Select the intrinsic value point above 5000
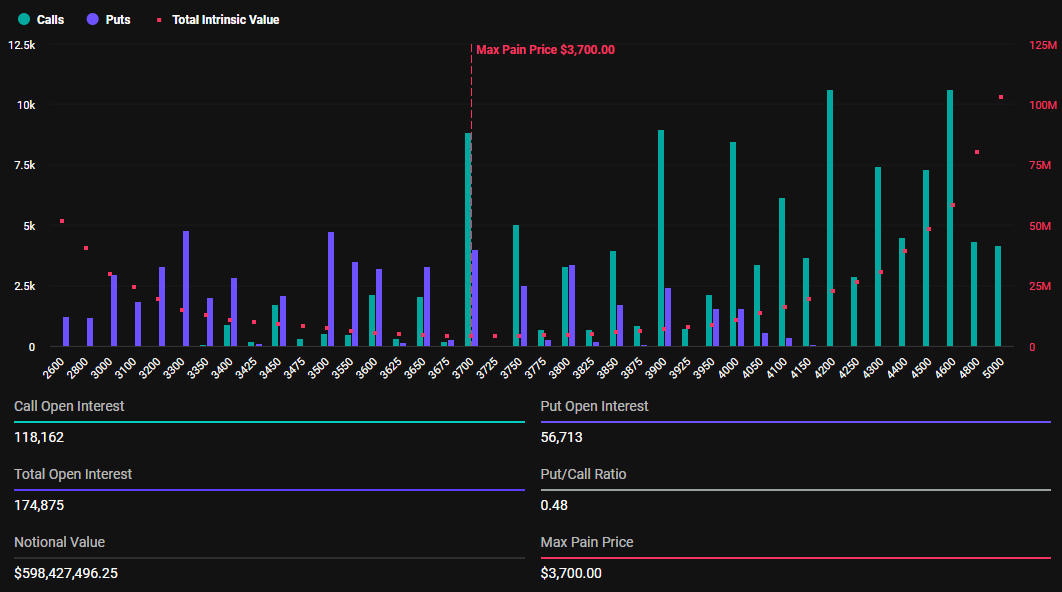This screenshot has width=1062, height=592. click(1001, 97)
